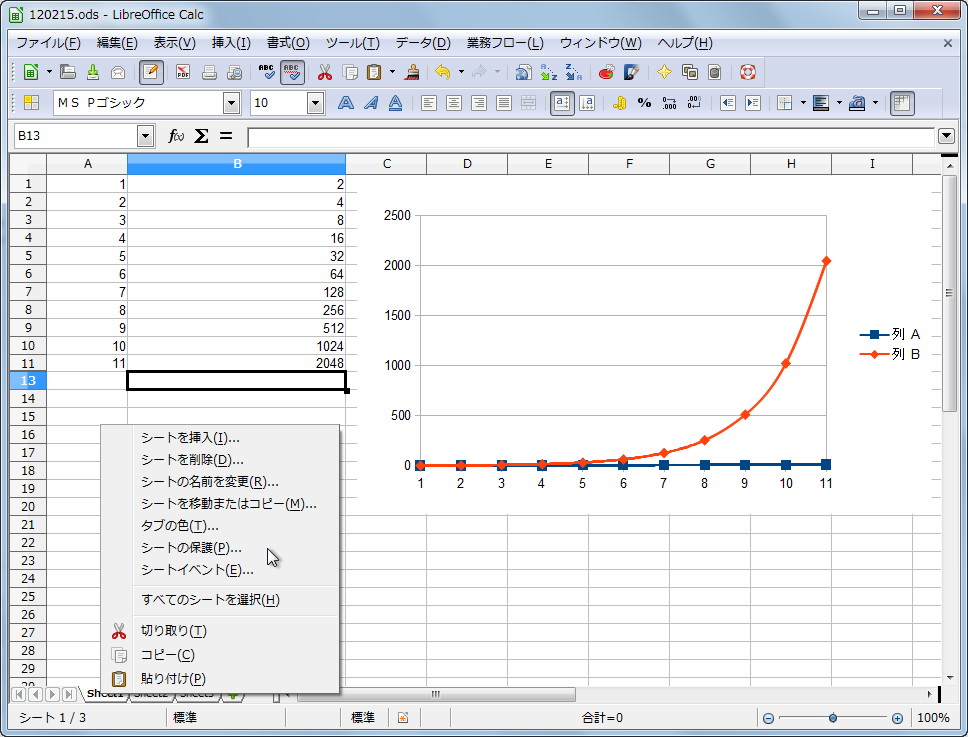Click the New spreadsheet icon
Viewport: 968px width, 737px height.
pyautogui.click(x=30, y=72)
